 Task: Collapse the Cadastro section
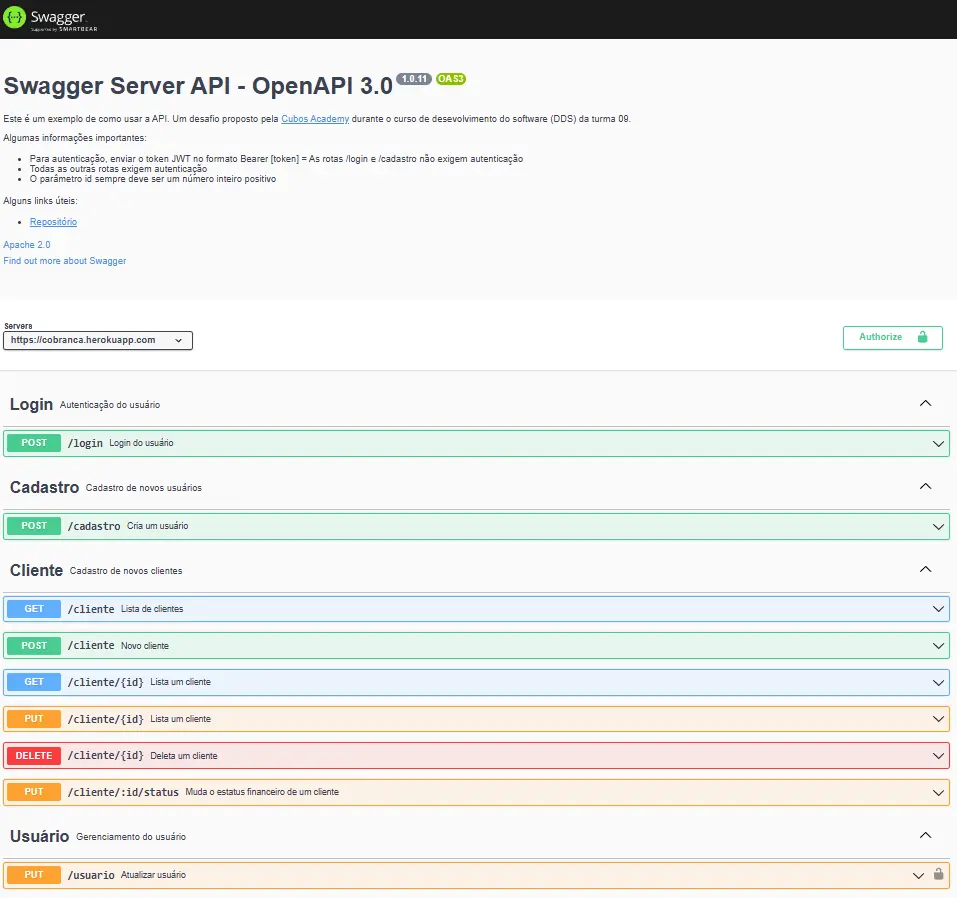point(925,487)
